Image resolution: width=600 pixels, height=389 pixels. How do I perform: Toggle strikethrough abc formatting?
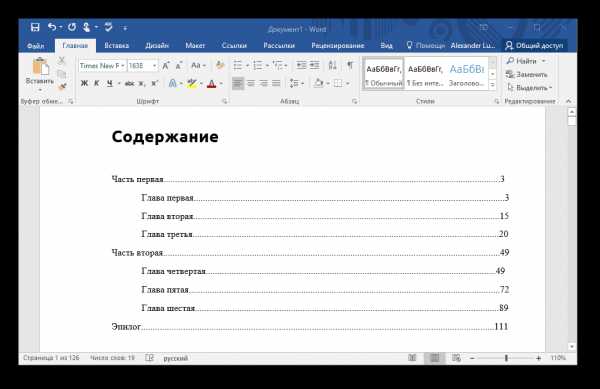tap(129, 83)
